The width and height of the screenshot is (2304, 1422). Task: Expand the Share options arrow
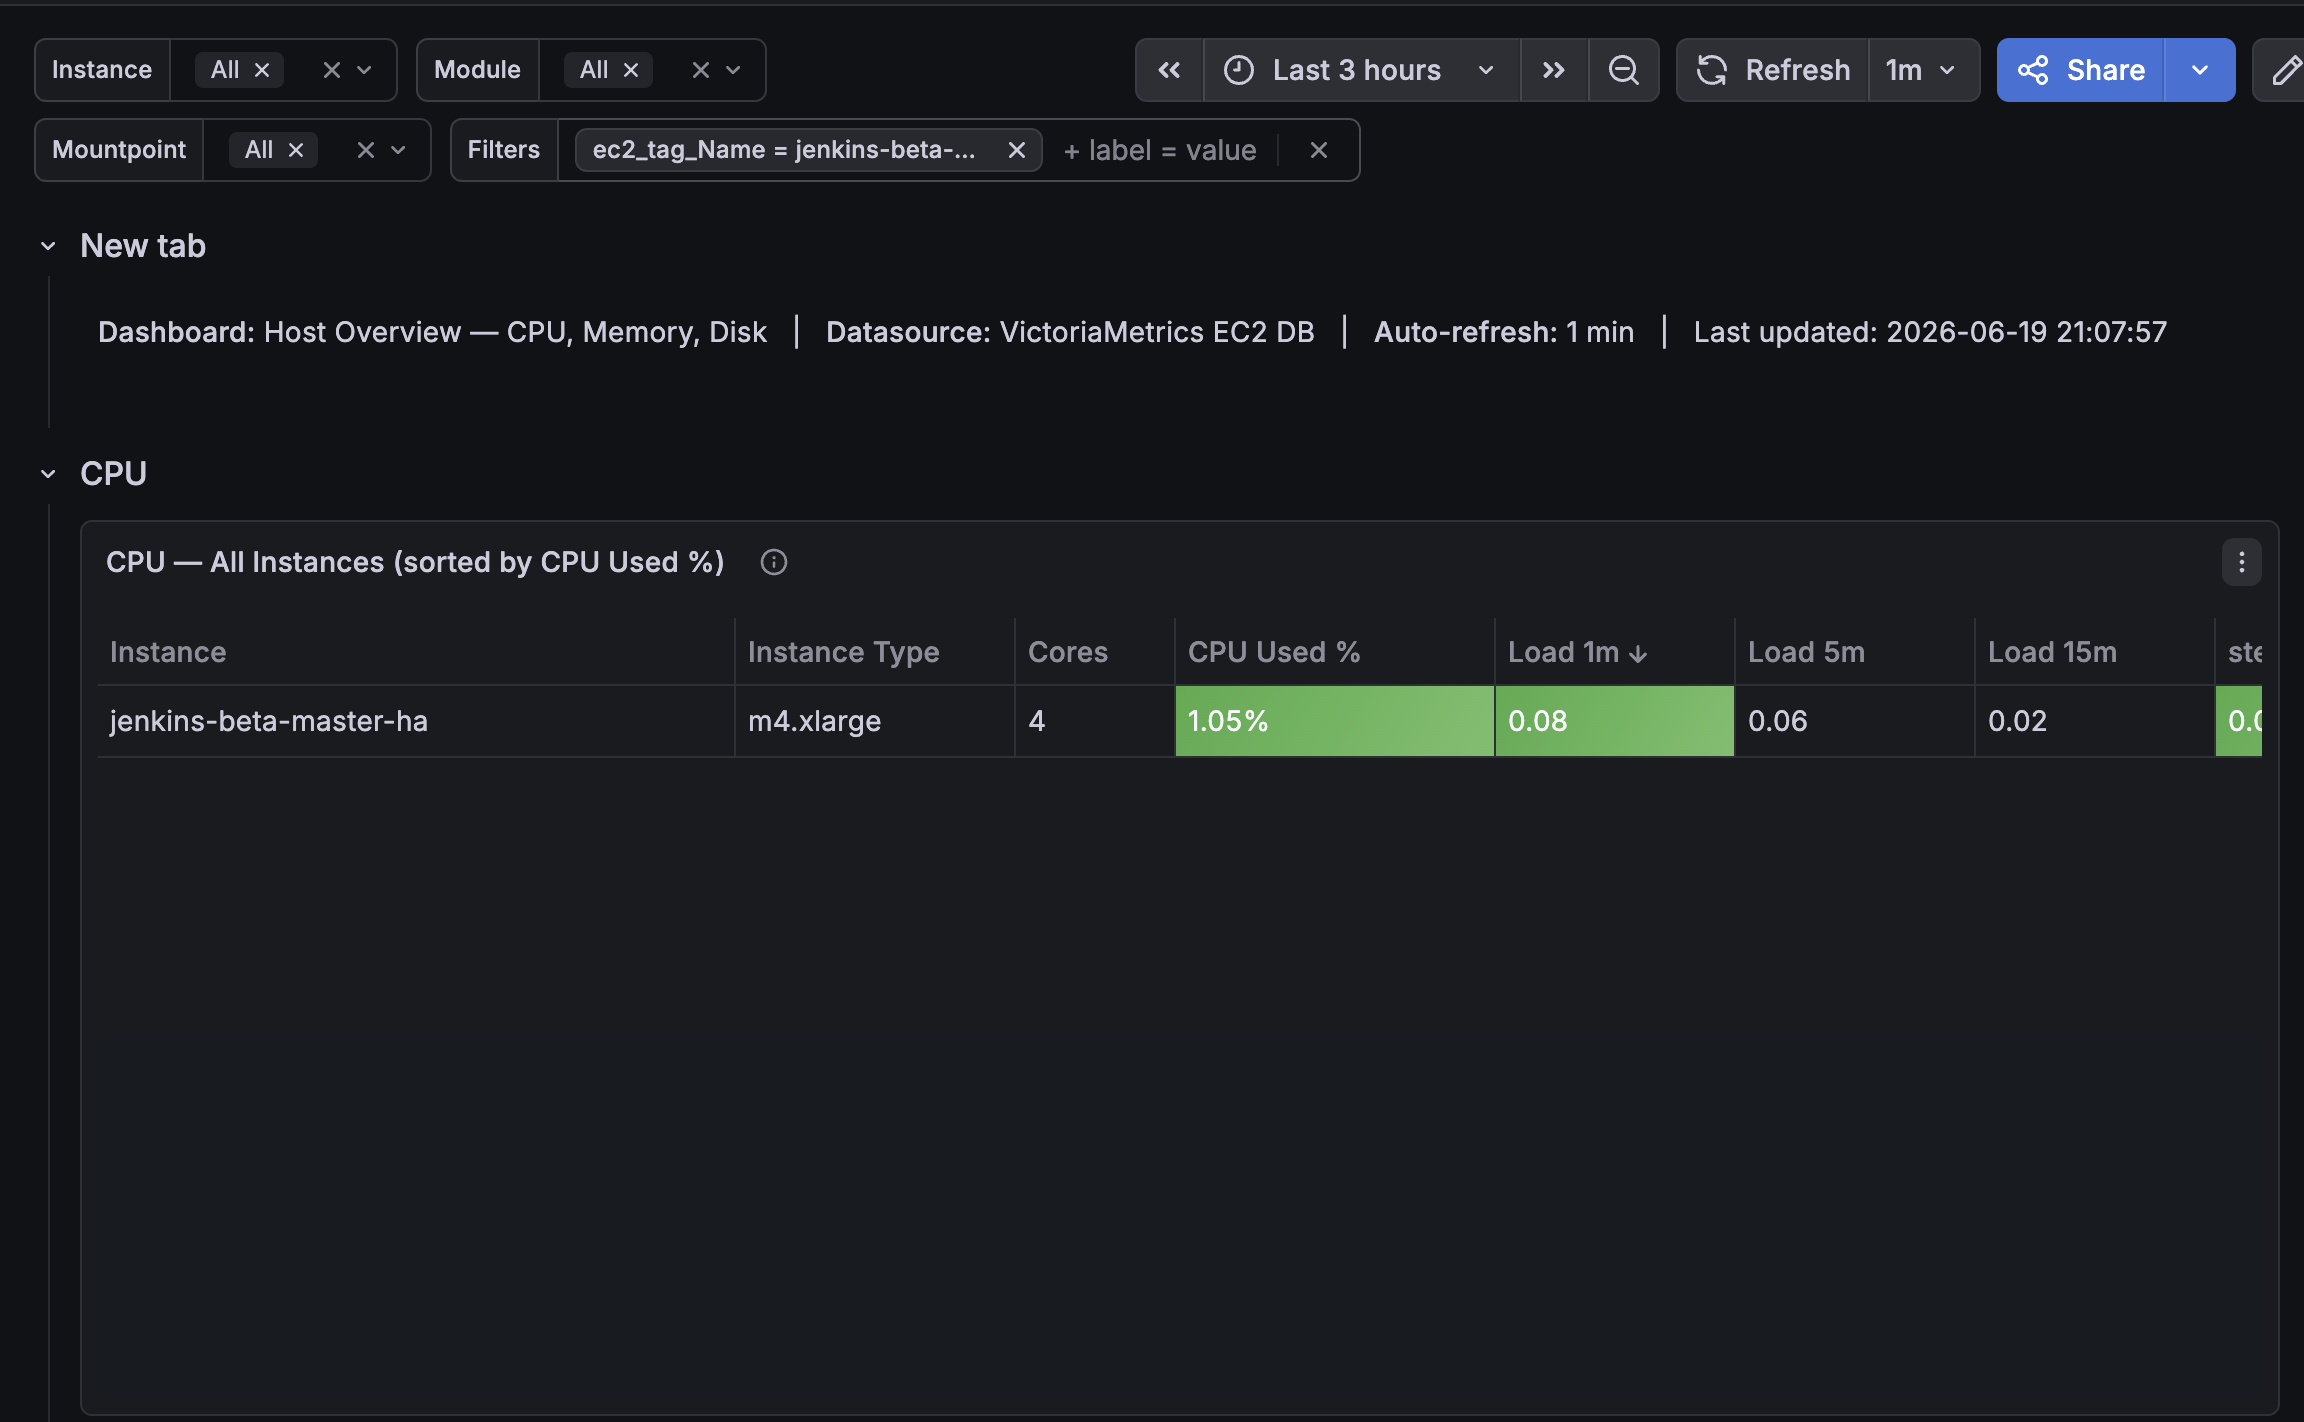coord(2199,70)
